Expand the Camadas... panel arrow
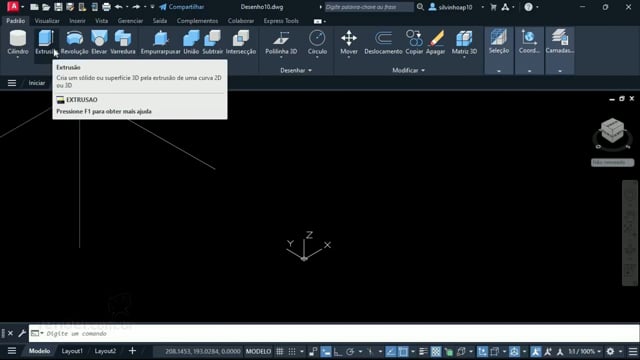Viewport: 640px width, 360px height. 560,71
